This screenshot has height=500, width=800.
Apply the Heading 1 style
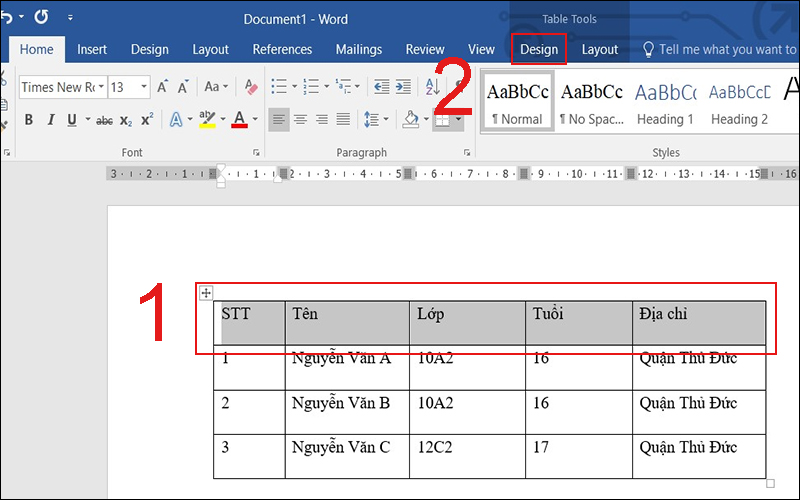pos(666,102)
